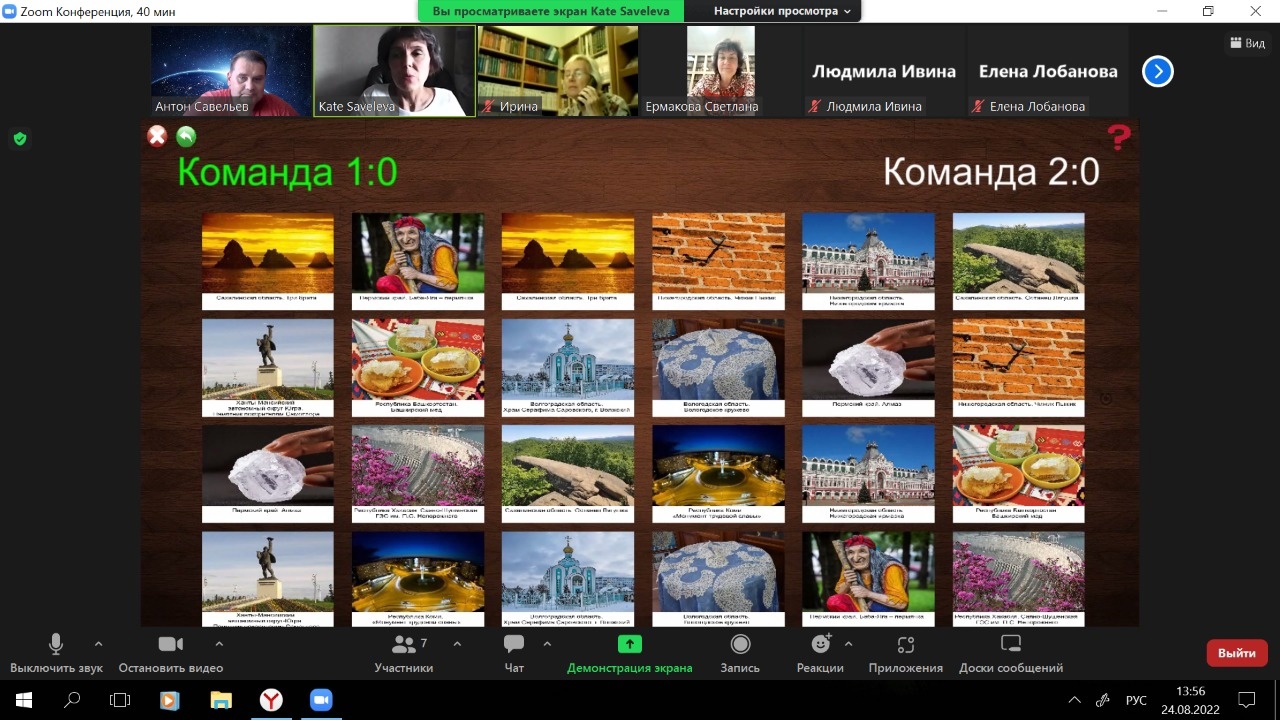Stop the video camera
This screenshot has width=1280, height=720.
coord(171,653)
